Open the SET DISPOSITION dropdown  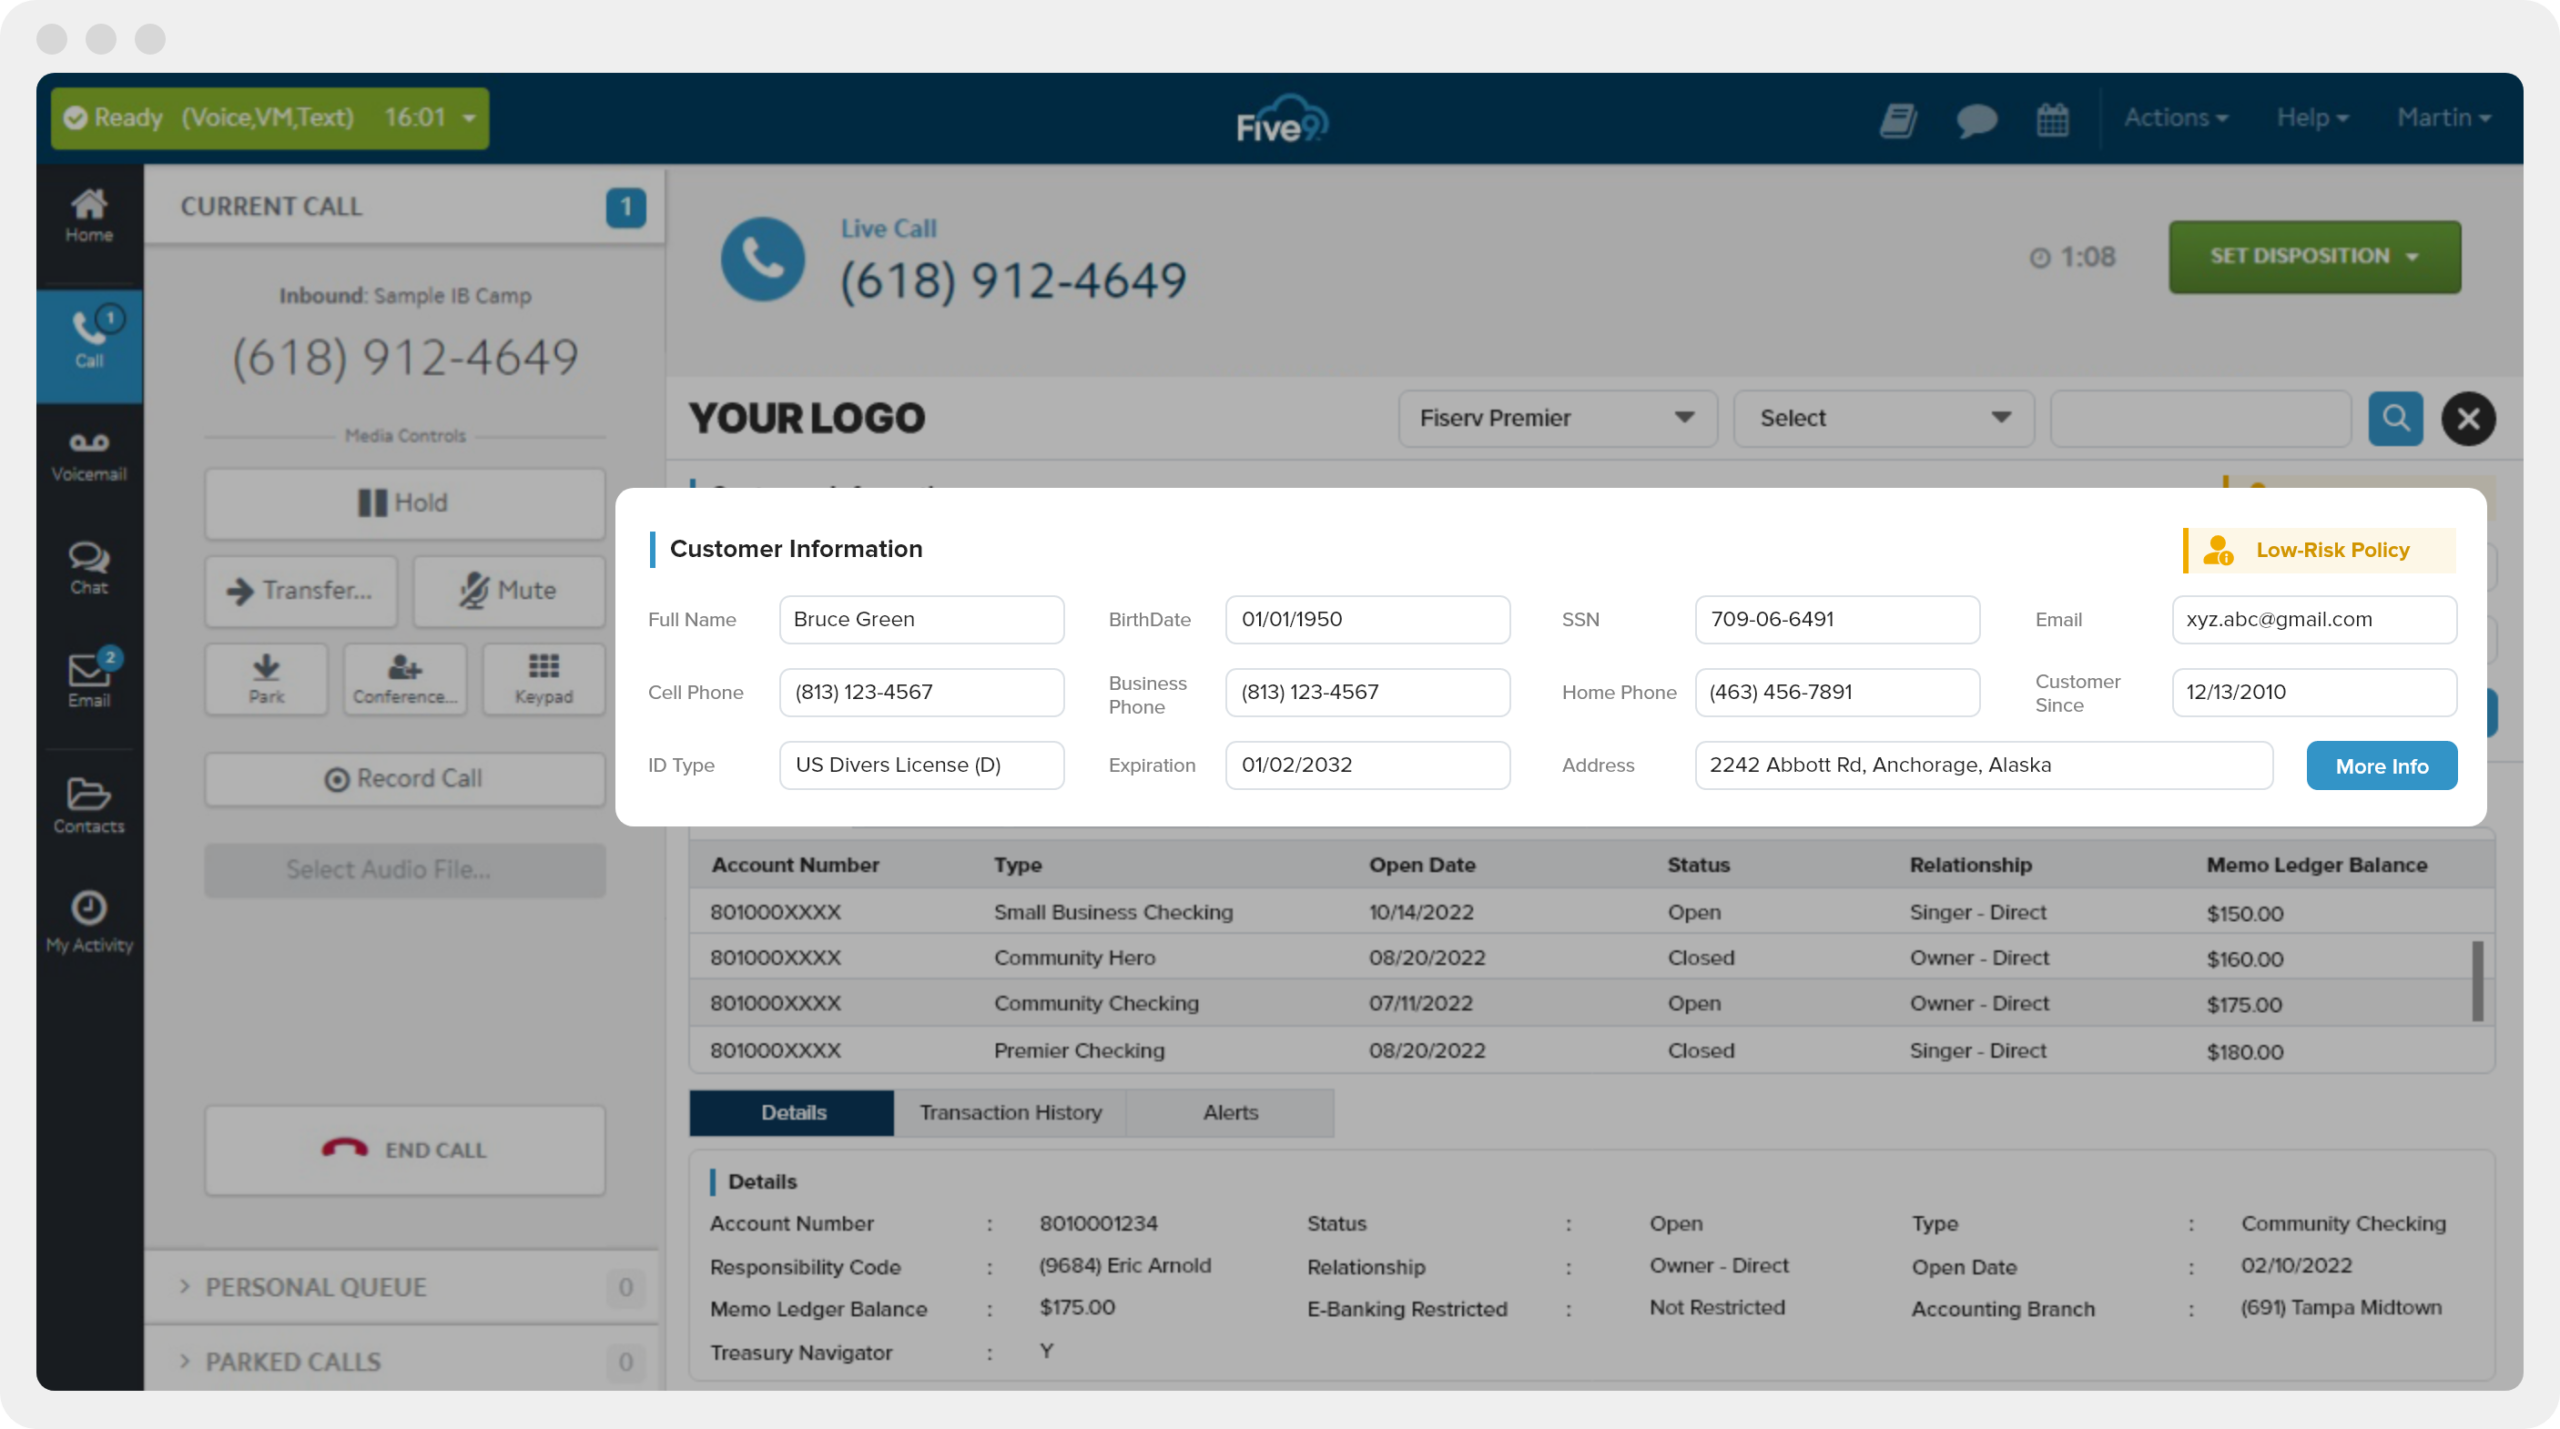pos(2315,257)
